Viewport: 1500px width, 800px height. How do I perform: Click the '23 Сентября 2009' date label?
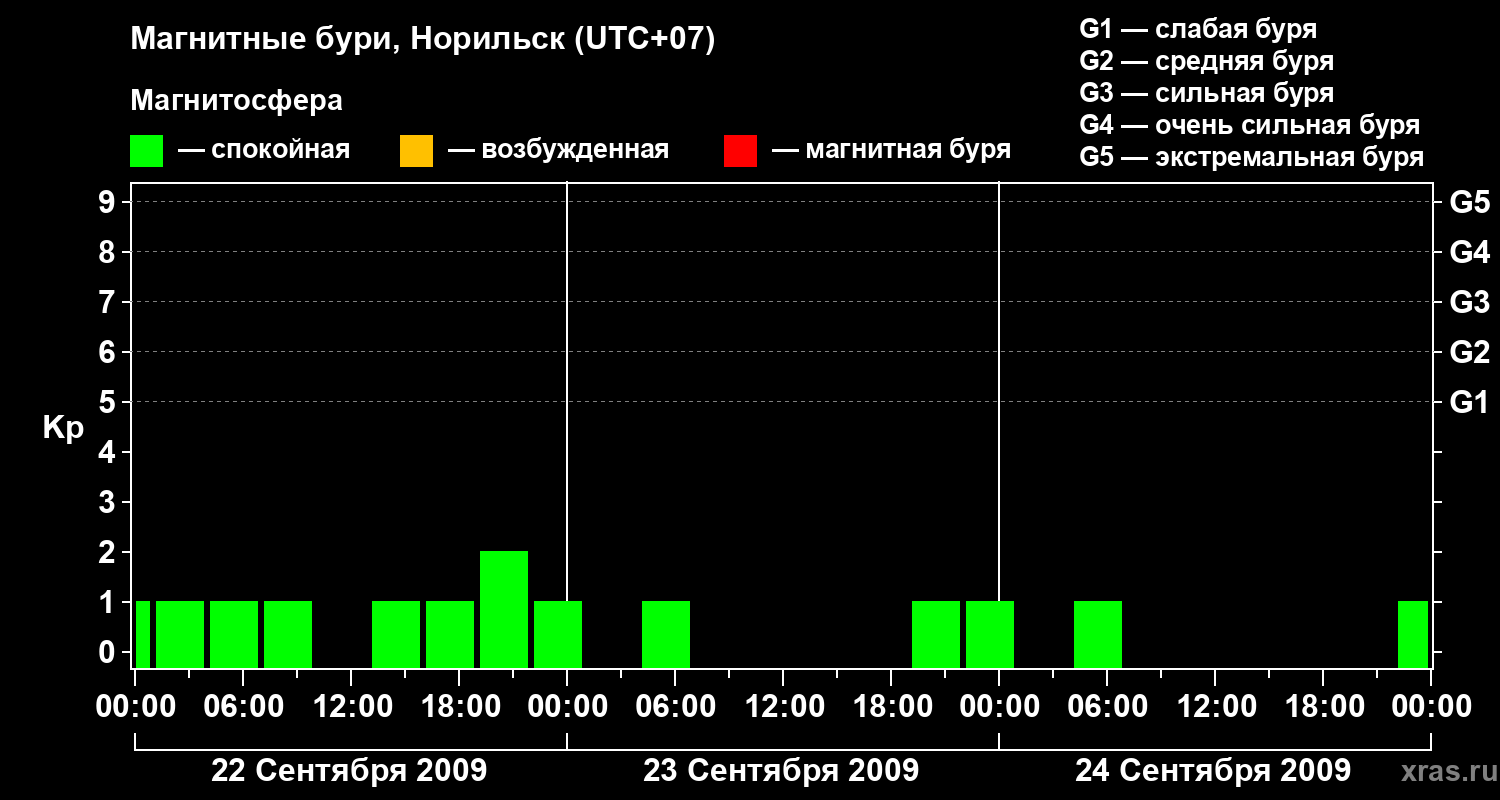coord(781,770)
